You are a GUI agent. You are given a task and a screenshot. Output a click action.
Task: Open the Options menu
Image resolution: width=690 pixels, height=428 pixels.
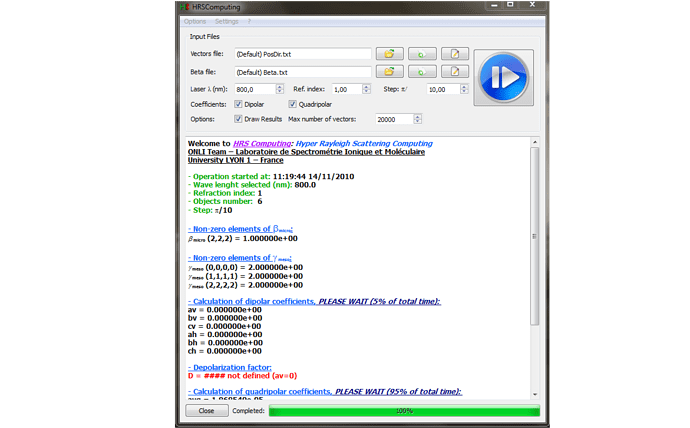[x=194, y=21]
